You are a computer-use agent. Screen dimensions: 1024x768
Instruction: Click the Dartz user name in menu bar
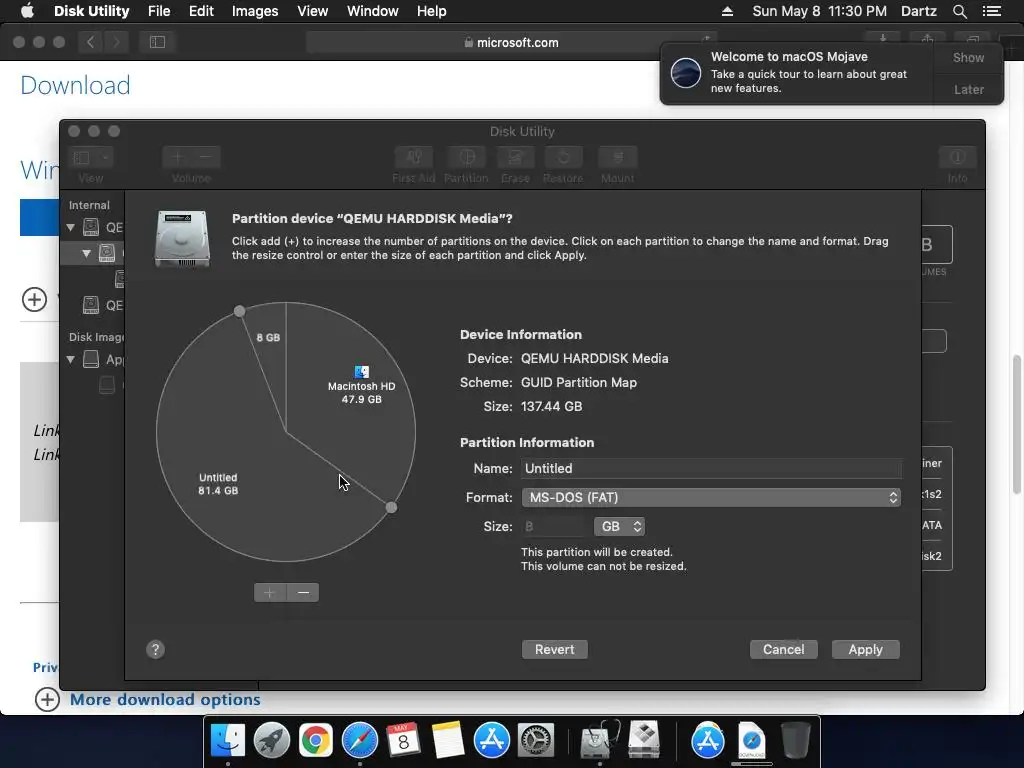(x=919, y=11)
